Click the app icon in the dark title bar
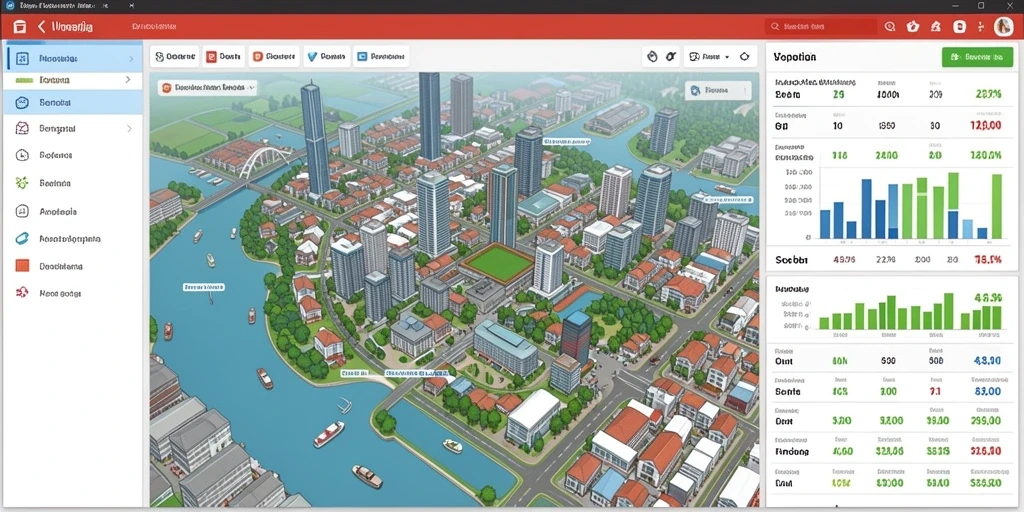Screen dimensions: 1024x512 tap(9, 6)
